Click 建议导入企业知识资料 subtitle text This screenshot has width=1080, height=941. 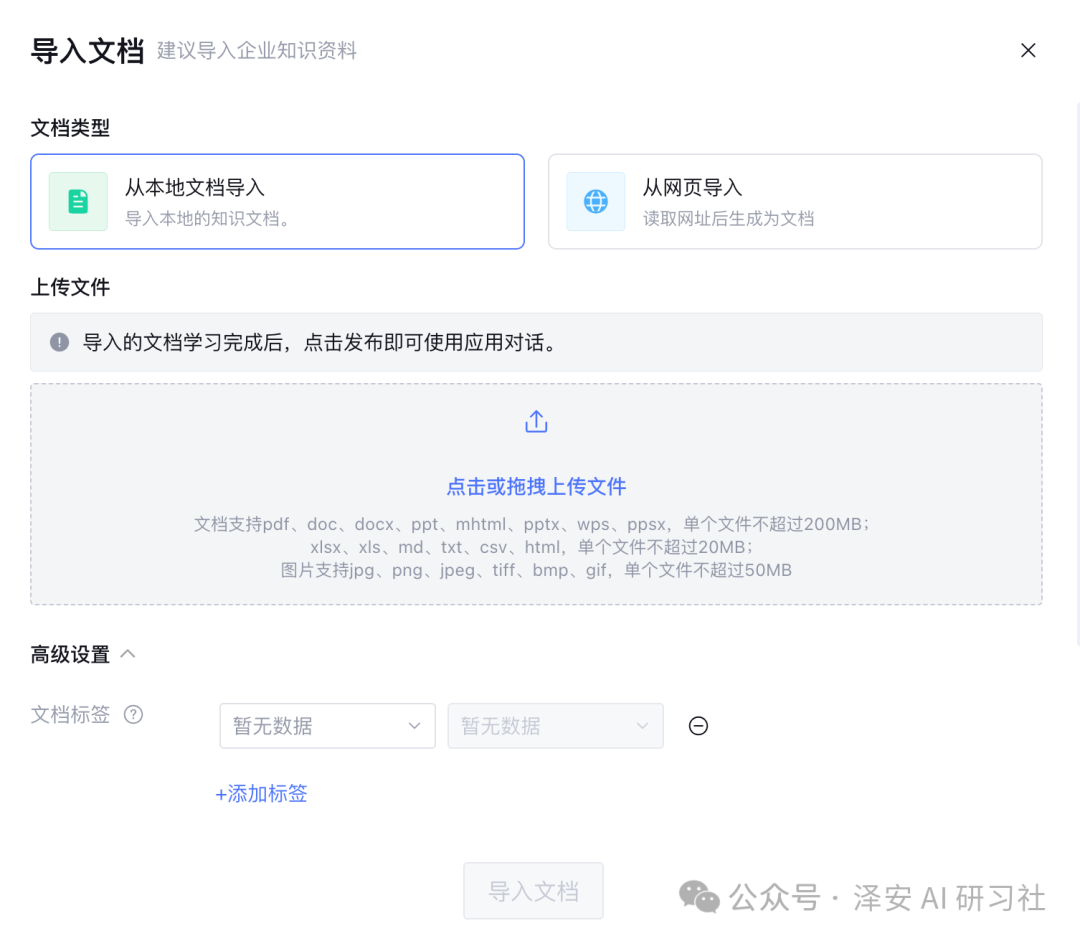click(x=257, y=51)
